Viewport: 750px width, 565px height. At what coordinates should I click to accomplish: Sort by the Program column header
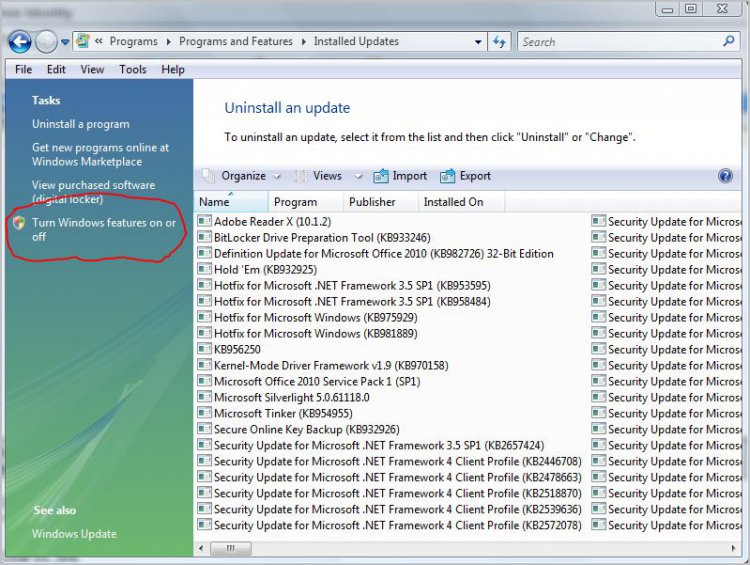(305, 202)
